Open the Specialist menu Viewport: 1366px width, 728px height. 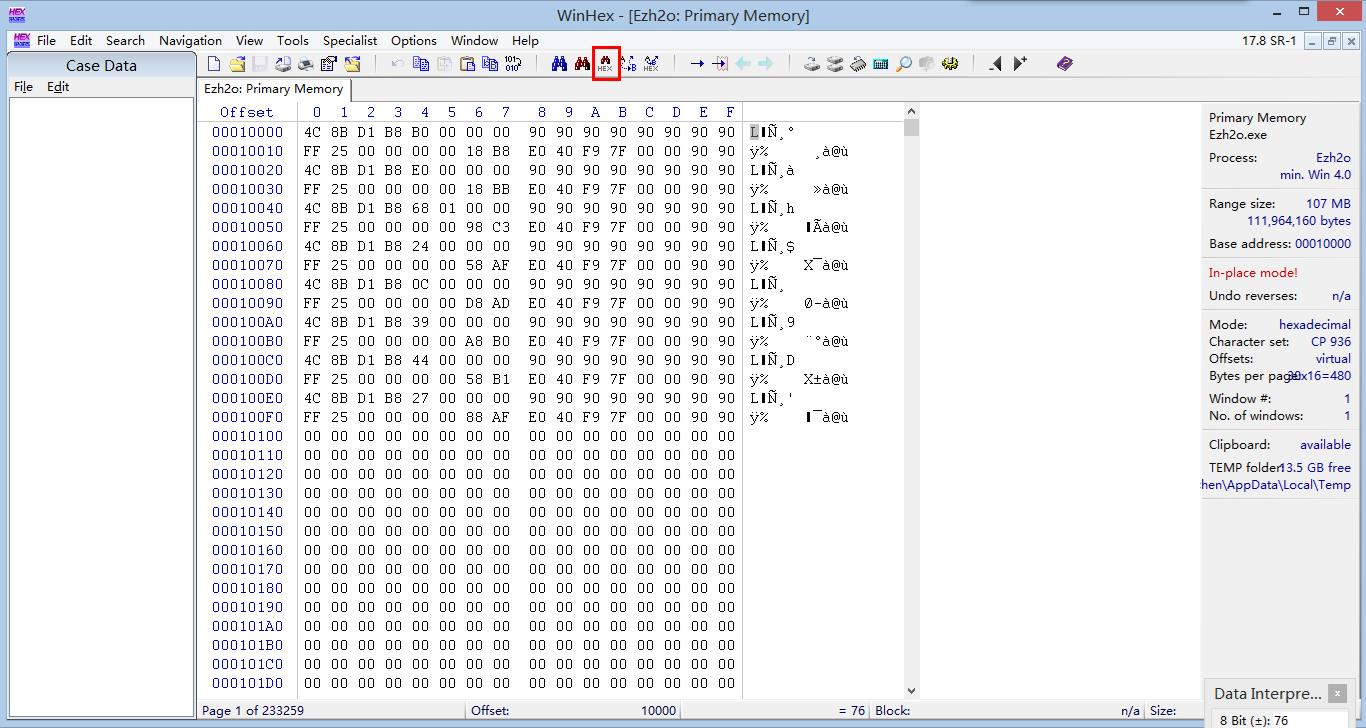click(x=350, y=41)
